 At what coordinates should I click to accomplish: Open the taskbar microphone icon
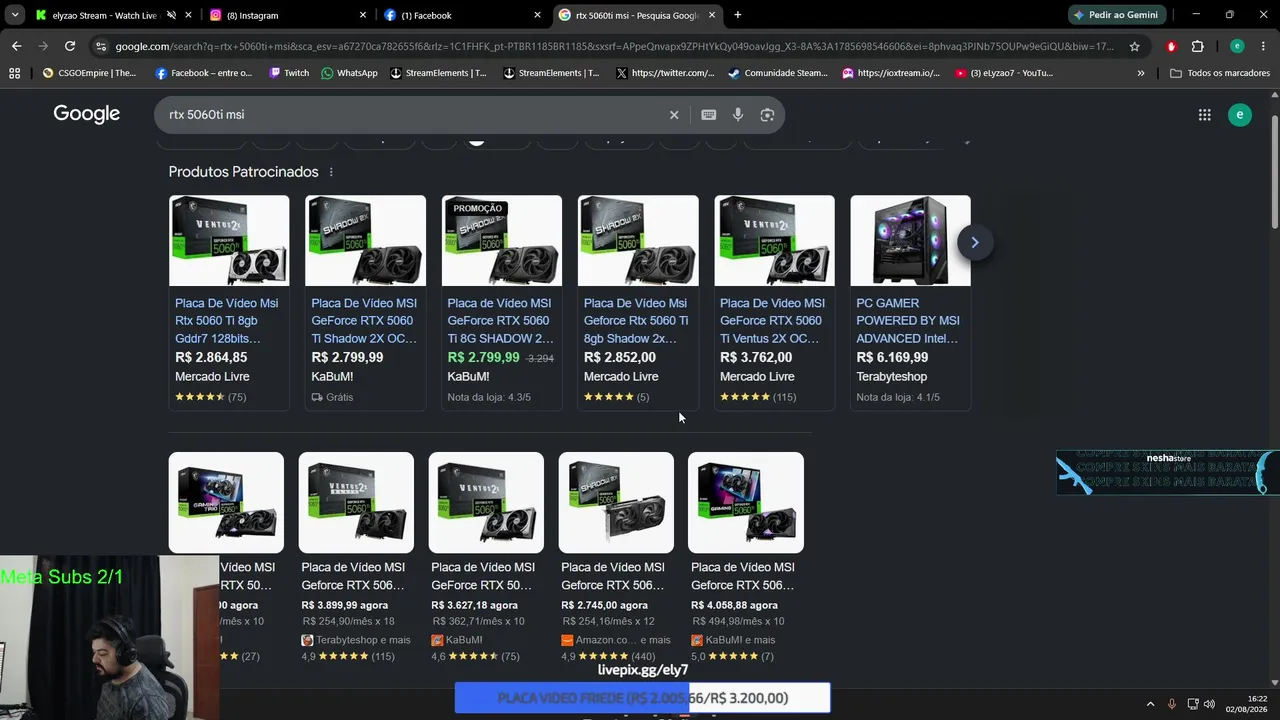1171,704
